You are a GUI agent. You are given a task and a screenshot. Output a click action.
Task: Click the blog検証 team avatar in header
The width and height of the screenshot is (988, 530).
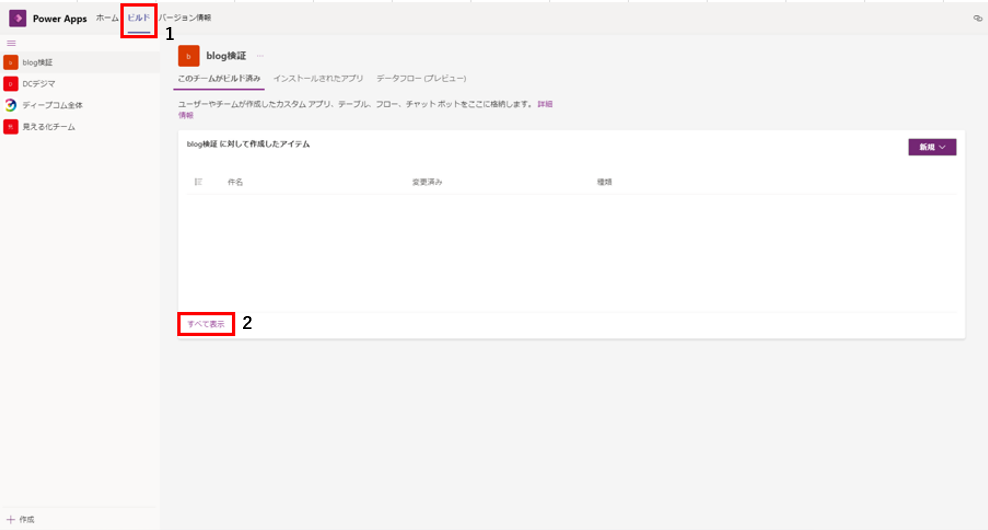[x=188, y=56]
